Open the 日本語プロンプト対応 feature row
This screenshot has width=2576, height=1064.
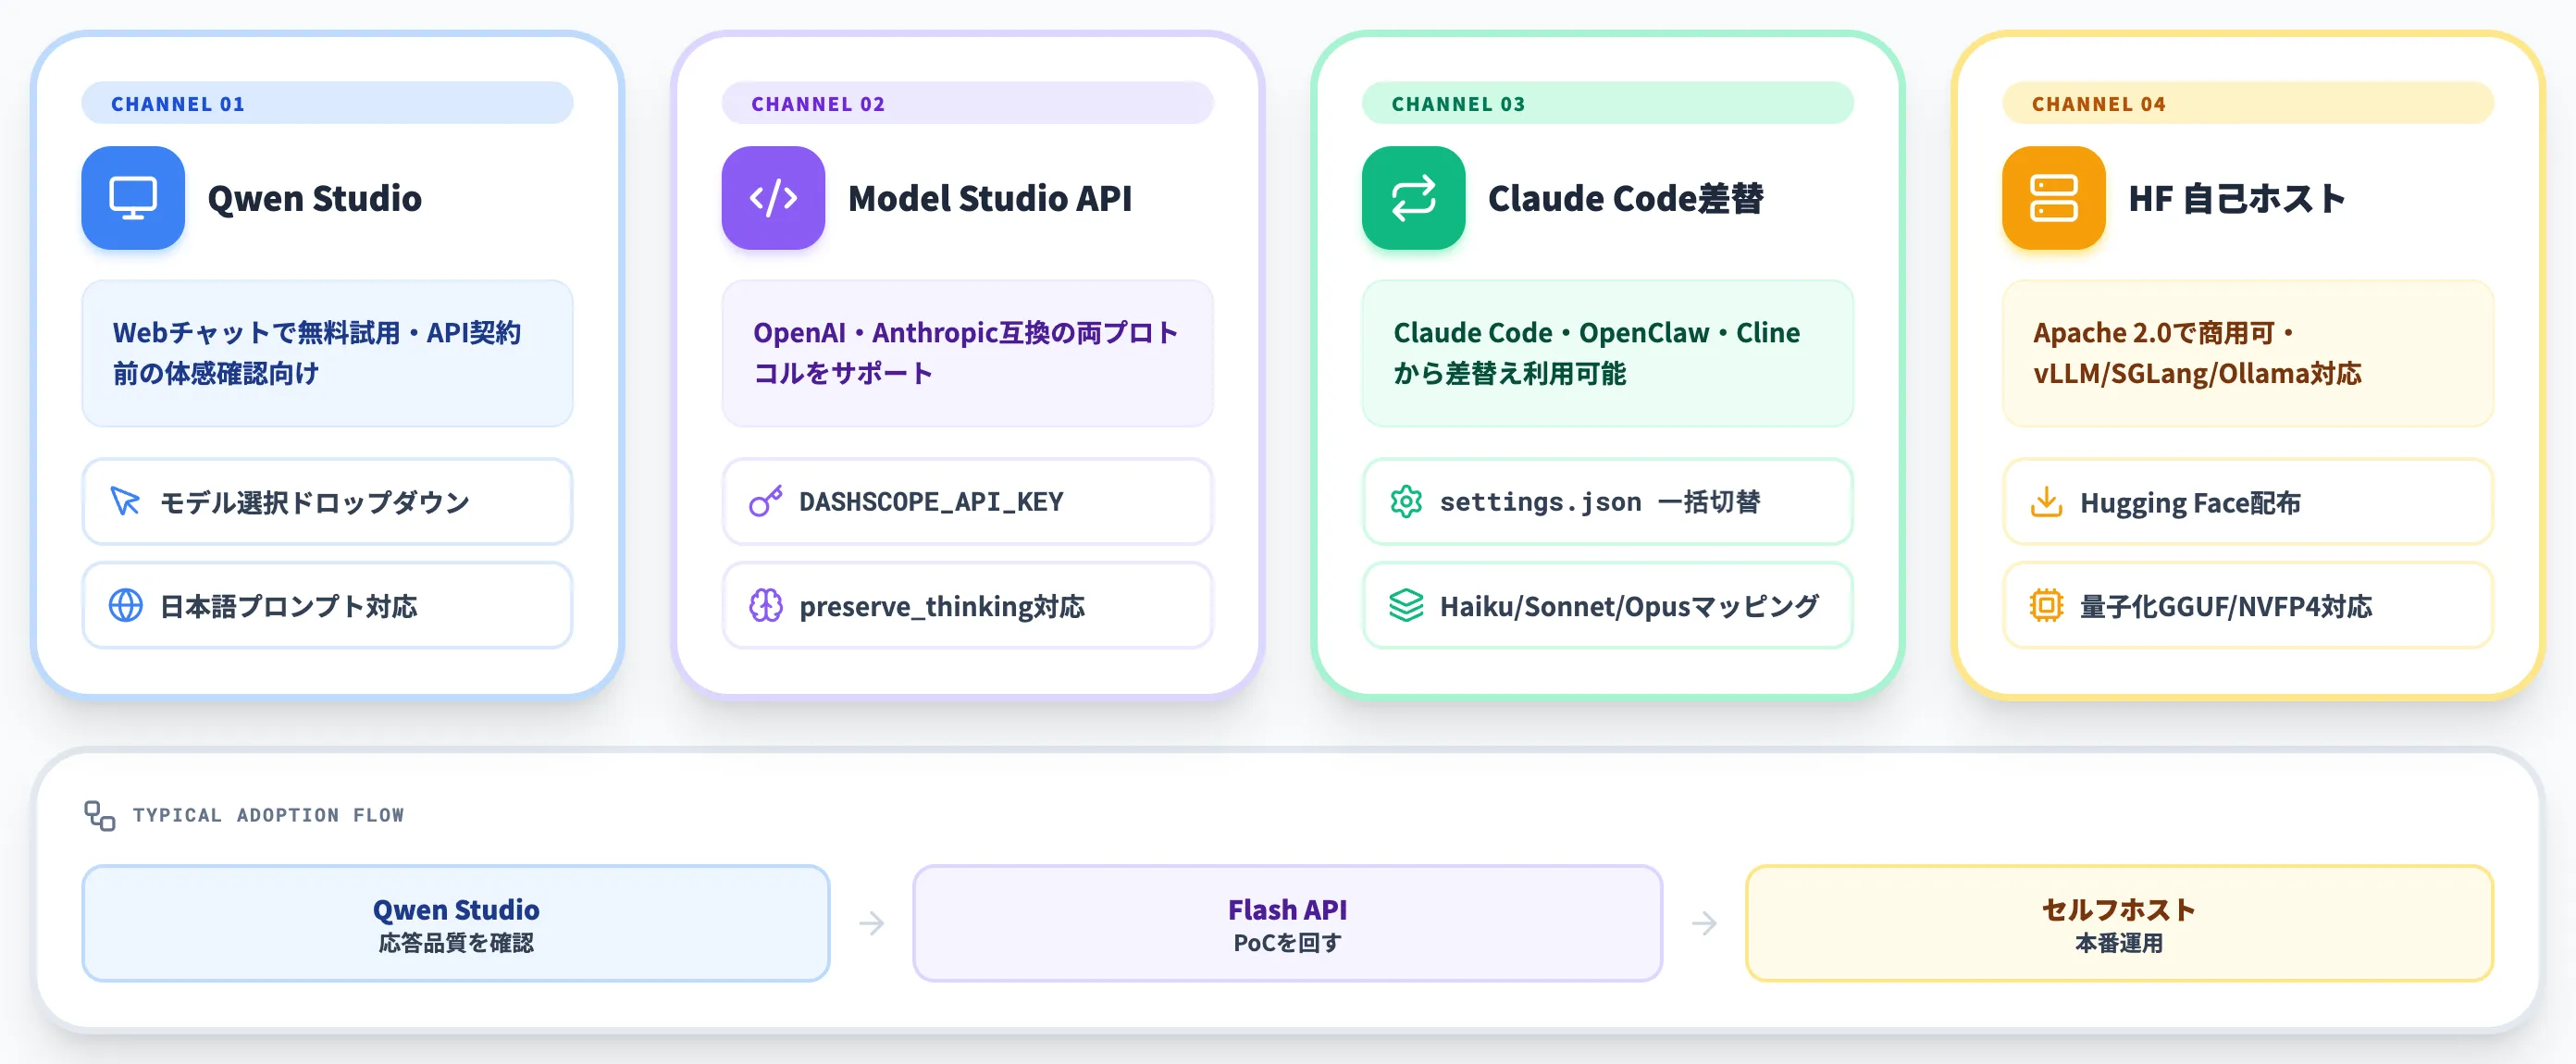click(x=327, y=605)
